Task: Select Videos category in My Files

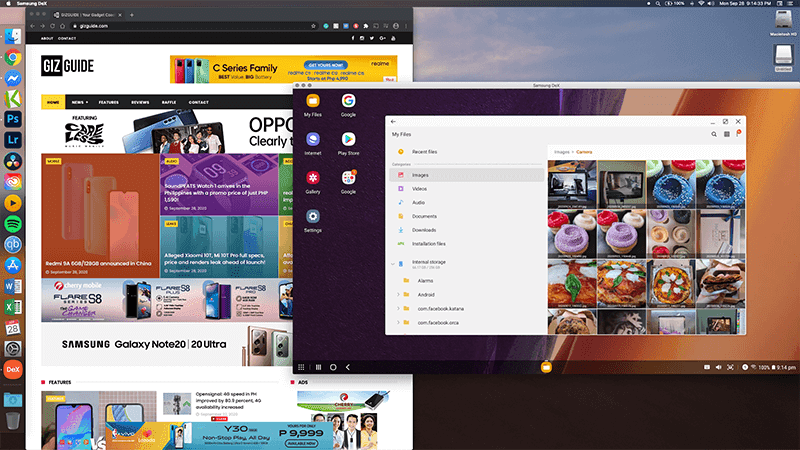Action: click(x=466, y=189)
